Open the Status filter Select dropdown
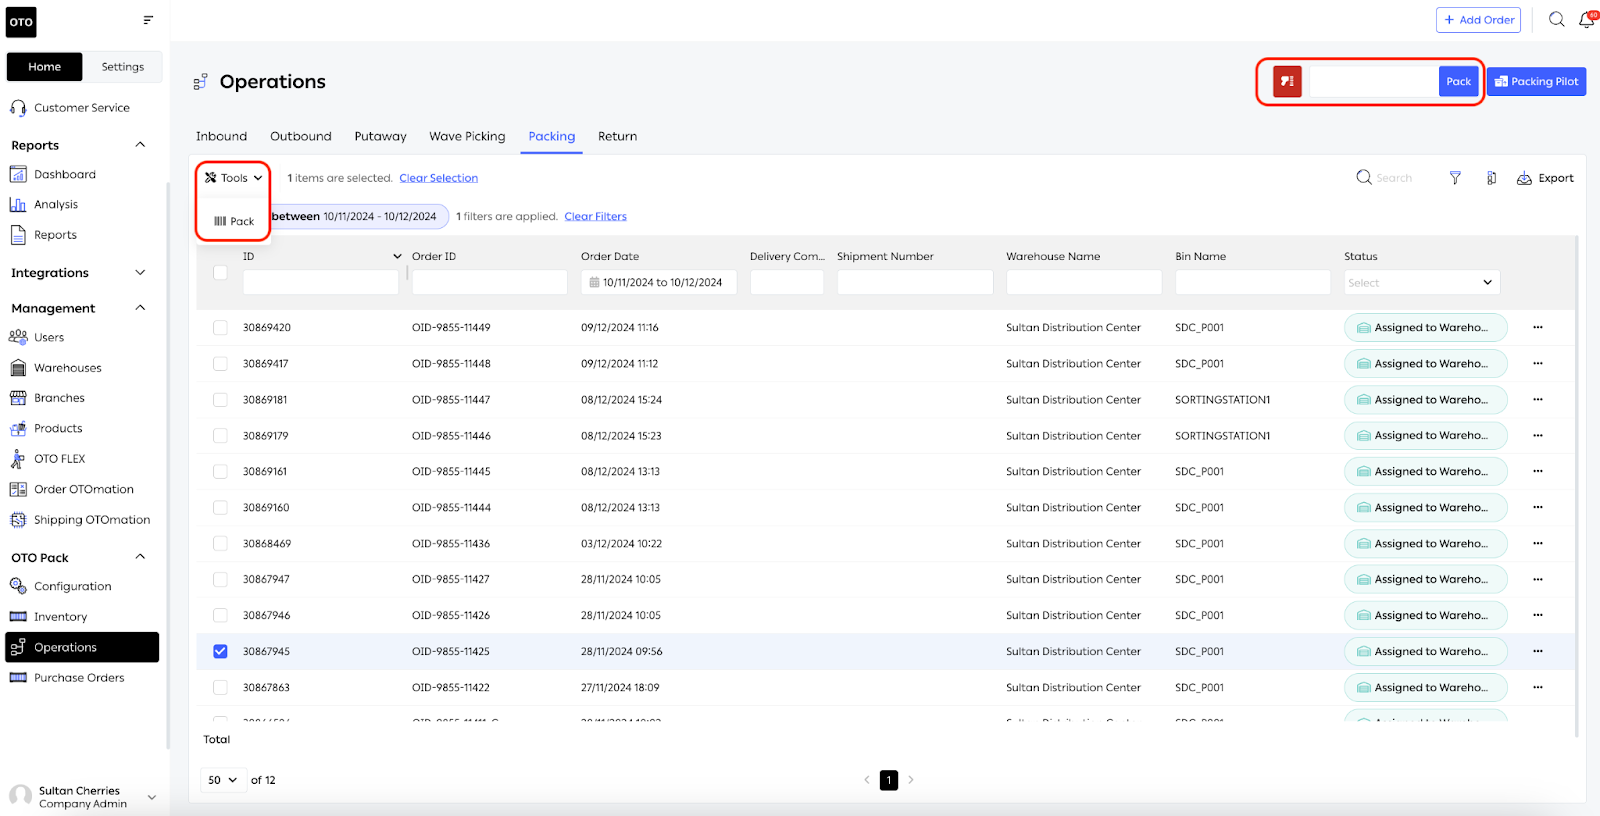1600x816 pixels. coord(1421,283)
